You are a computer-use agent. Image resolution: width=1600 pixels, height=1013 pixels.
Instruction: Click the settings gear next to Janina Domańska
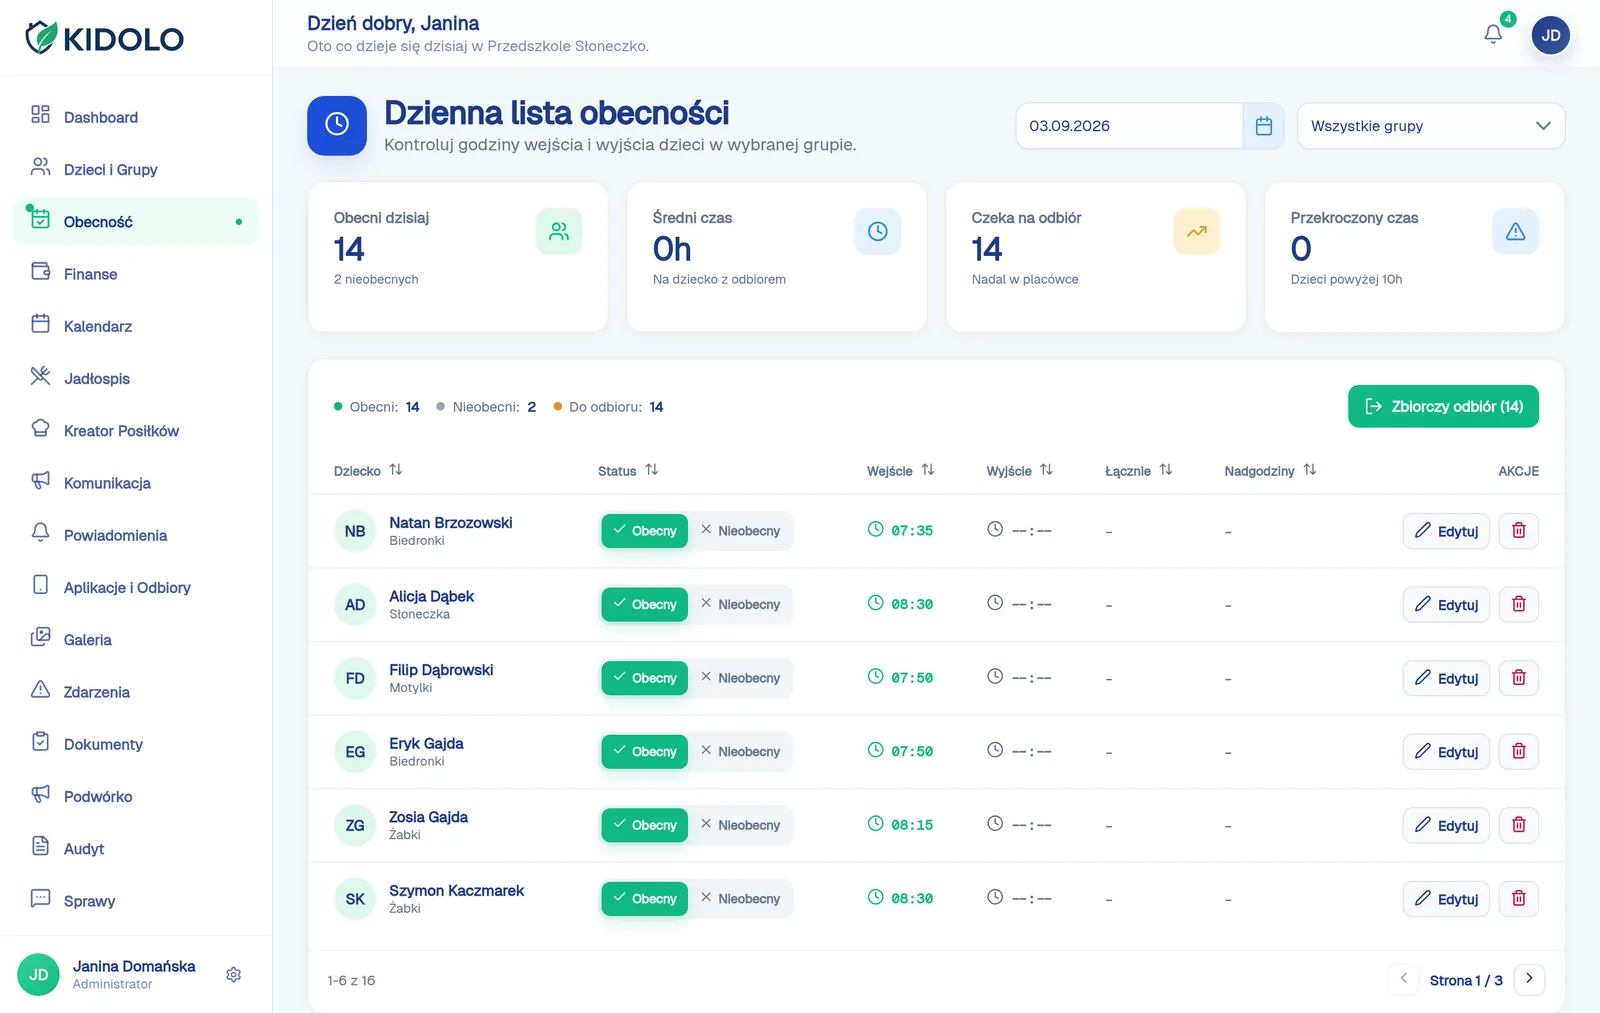tap(233, 974)
